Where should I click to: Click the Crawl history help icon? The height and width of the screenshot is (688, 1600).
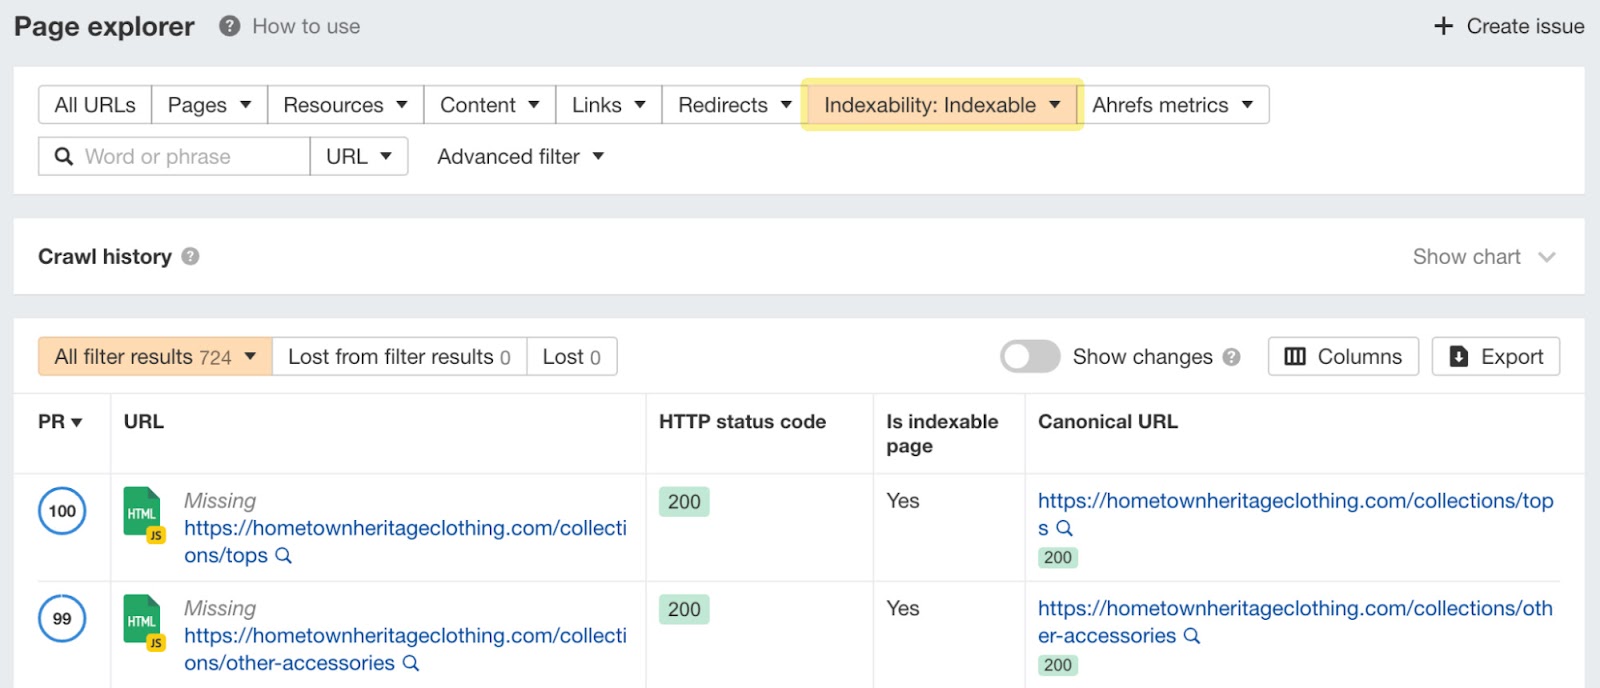click(190, 257)
